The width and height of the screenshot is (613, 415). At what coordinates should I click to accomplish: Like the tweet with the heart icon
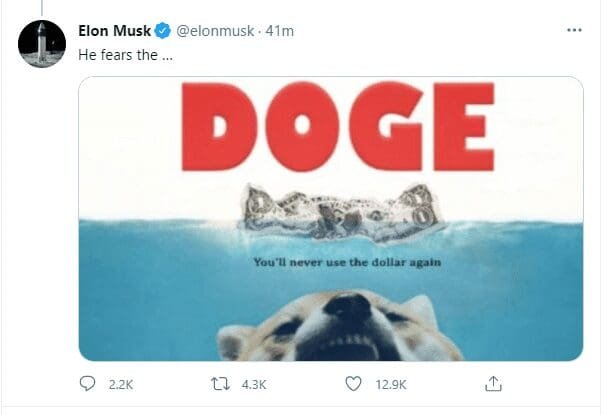(x=353, y=383)
